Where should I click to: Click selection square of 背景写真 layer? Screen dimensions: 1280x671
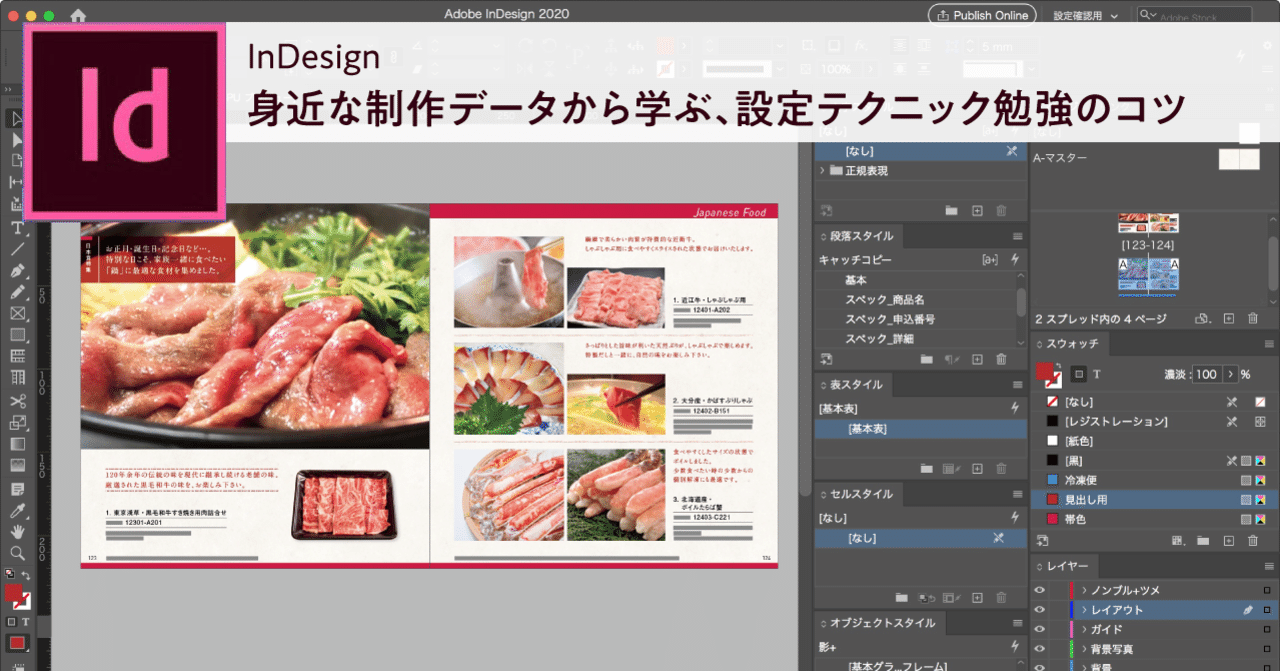pos(1267,650)
